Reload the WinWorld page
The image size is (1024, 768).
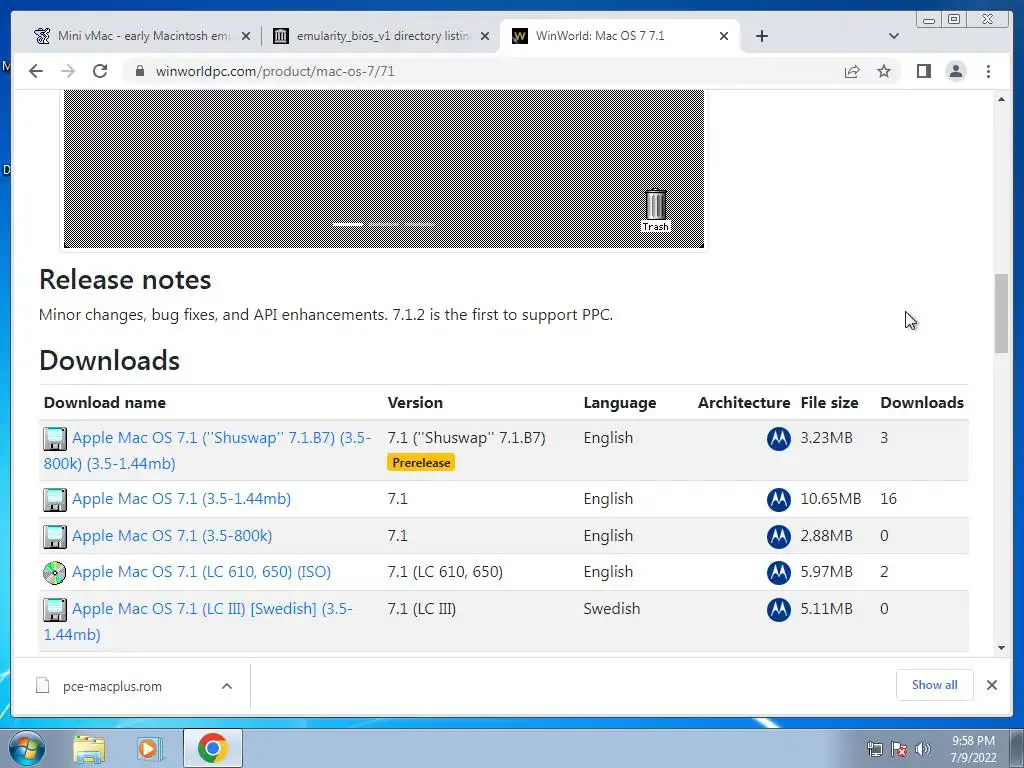click(x=100, y=71)
